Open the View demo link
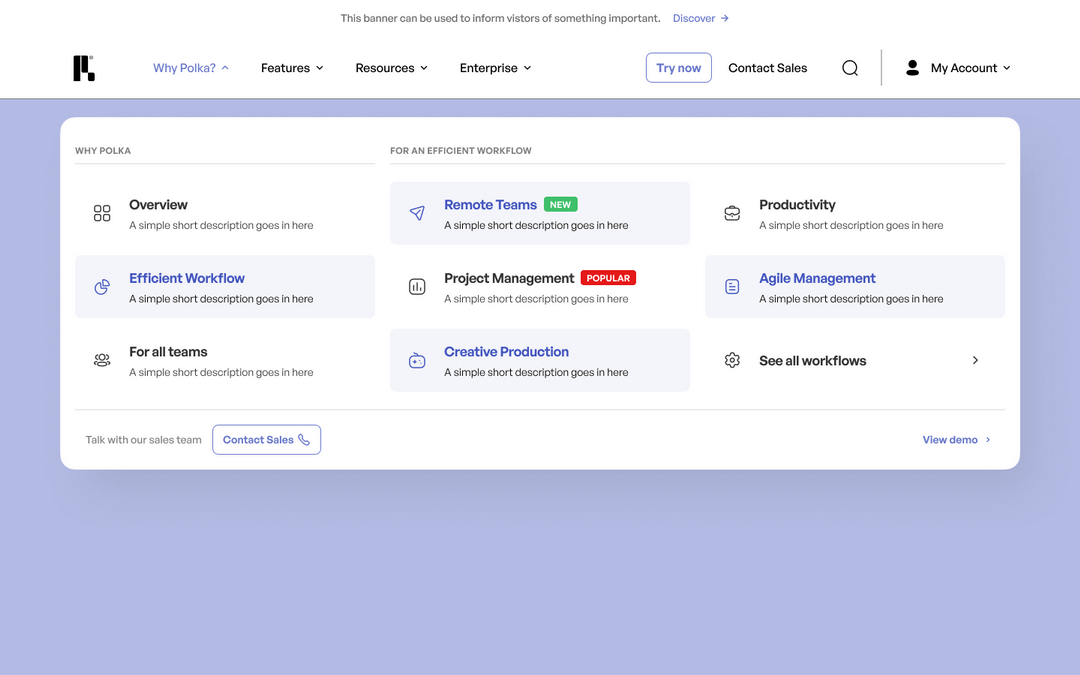The height and width of the screenshot is (675, 1080). (950, 439)
